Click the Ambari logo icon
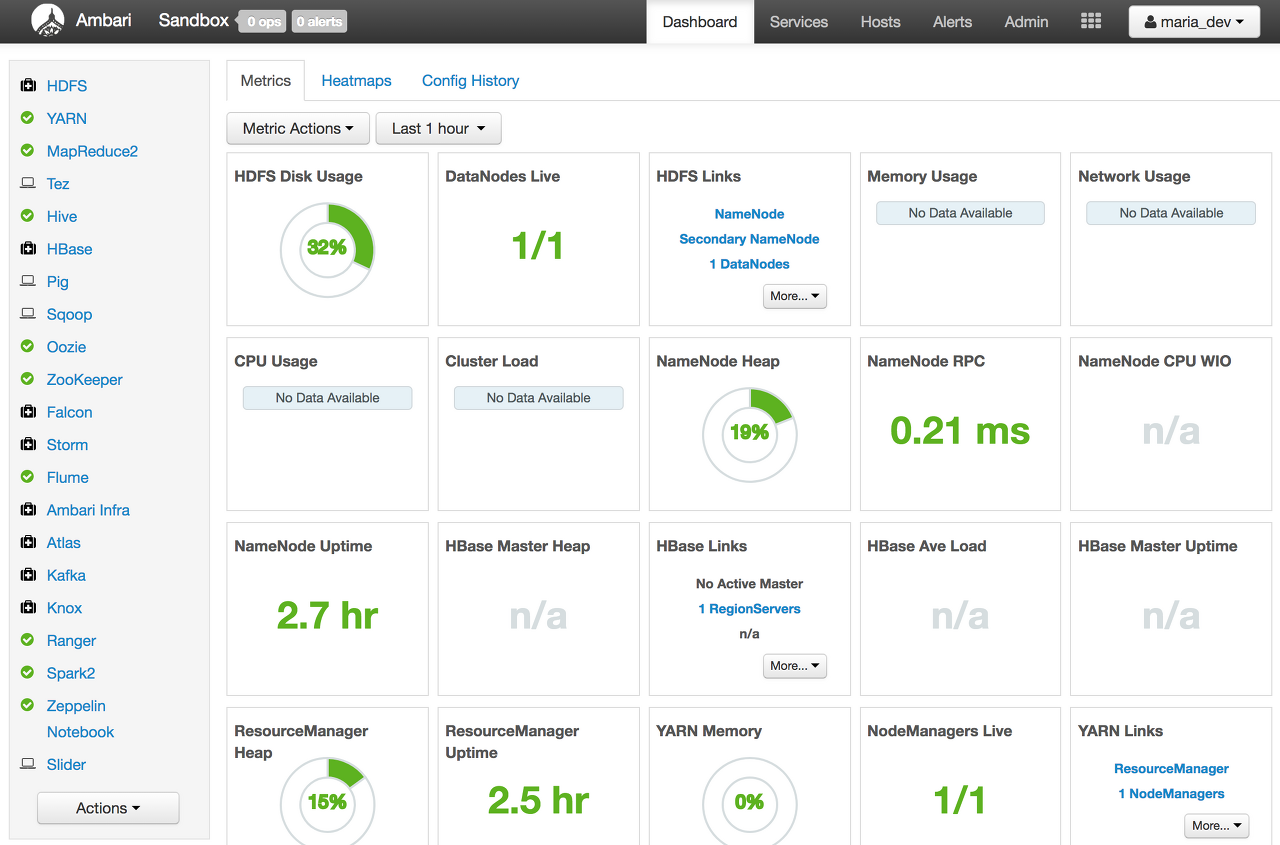The height and width of the screenshot is (845, 1280). [x=47, y=21]
